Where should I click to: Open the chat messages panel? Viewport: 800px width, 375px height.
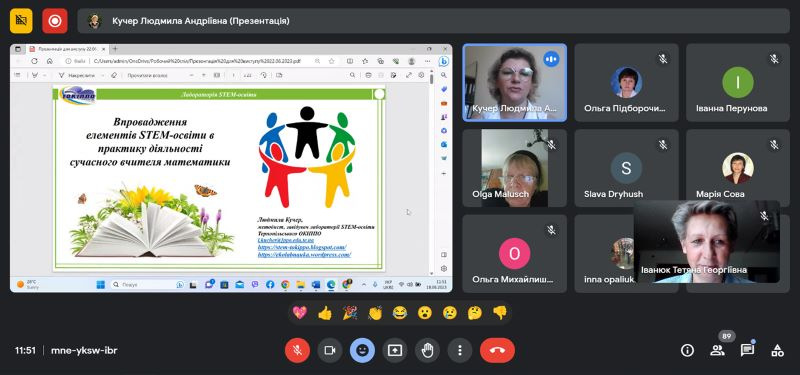click(747, 351)
